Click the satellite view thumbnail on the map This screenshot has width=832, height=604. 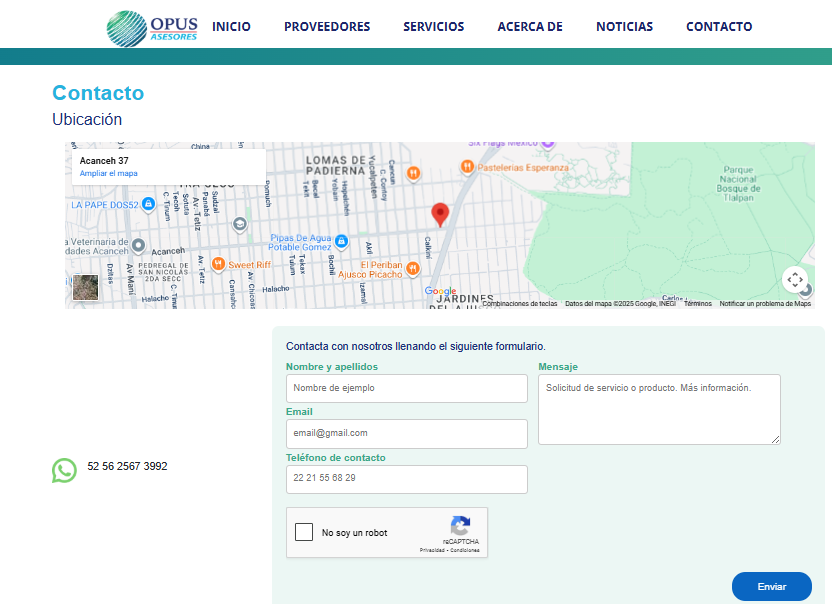[x=85, y=287]
